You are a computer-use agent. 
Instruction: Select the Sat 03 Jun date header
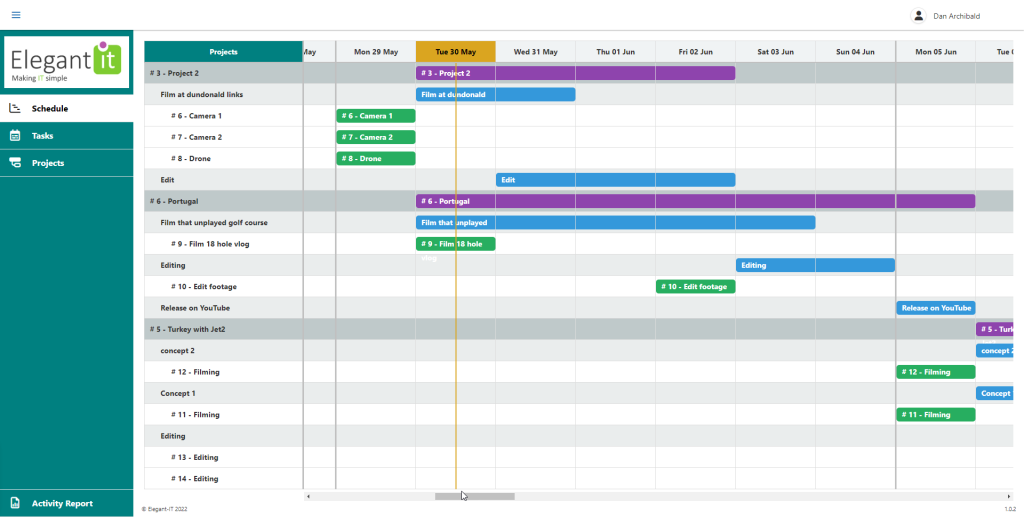click(x=775, y=52)
